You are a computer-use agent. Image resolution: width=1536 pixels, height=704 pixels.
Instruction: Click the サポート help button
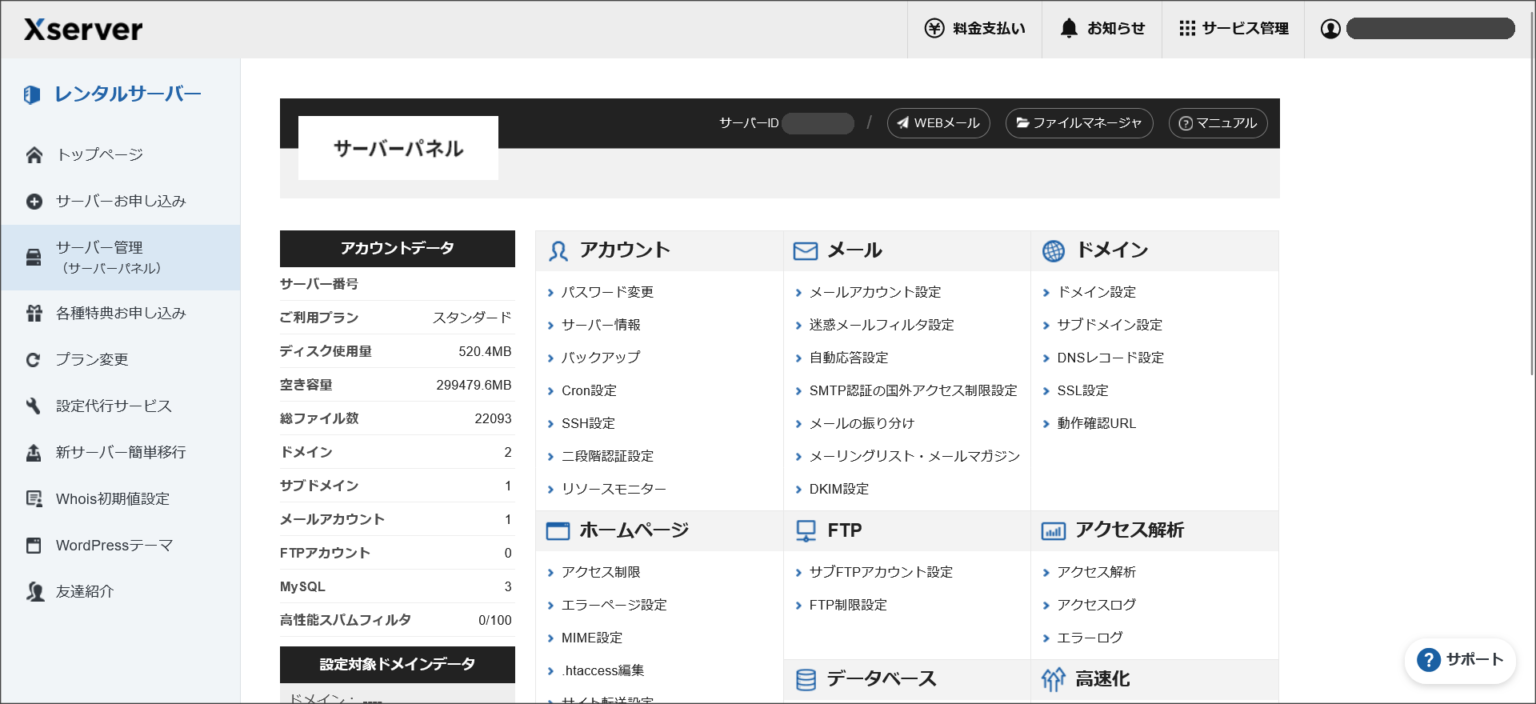pyautogui.click(x=1460, y=660)
